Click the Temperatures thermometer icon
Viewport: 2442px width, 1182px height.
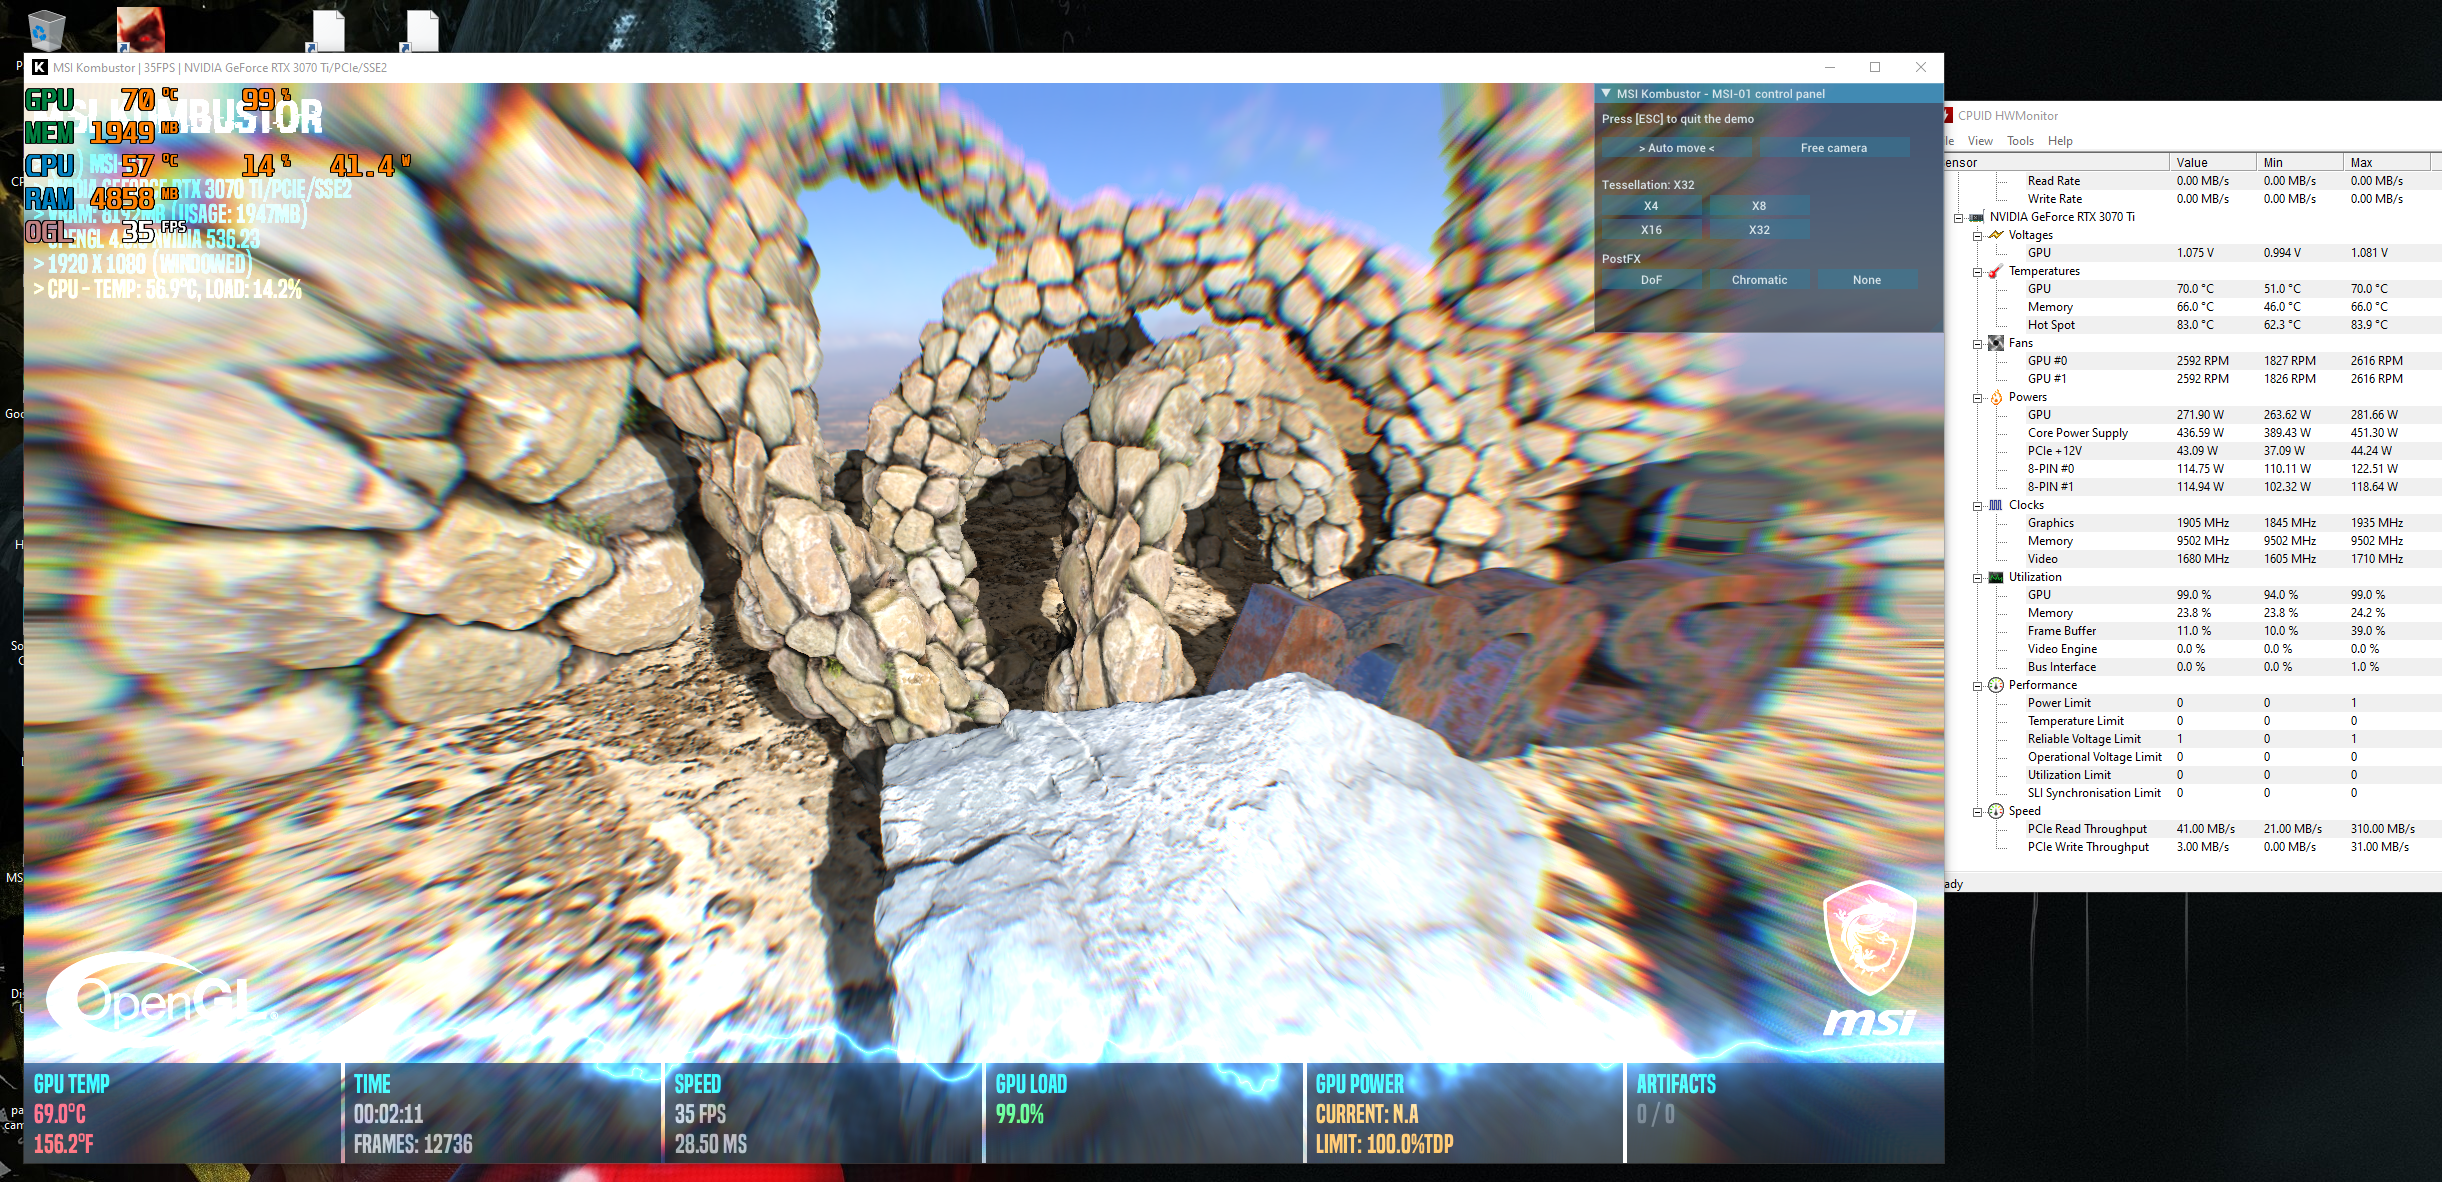point(1996,271)
